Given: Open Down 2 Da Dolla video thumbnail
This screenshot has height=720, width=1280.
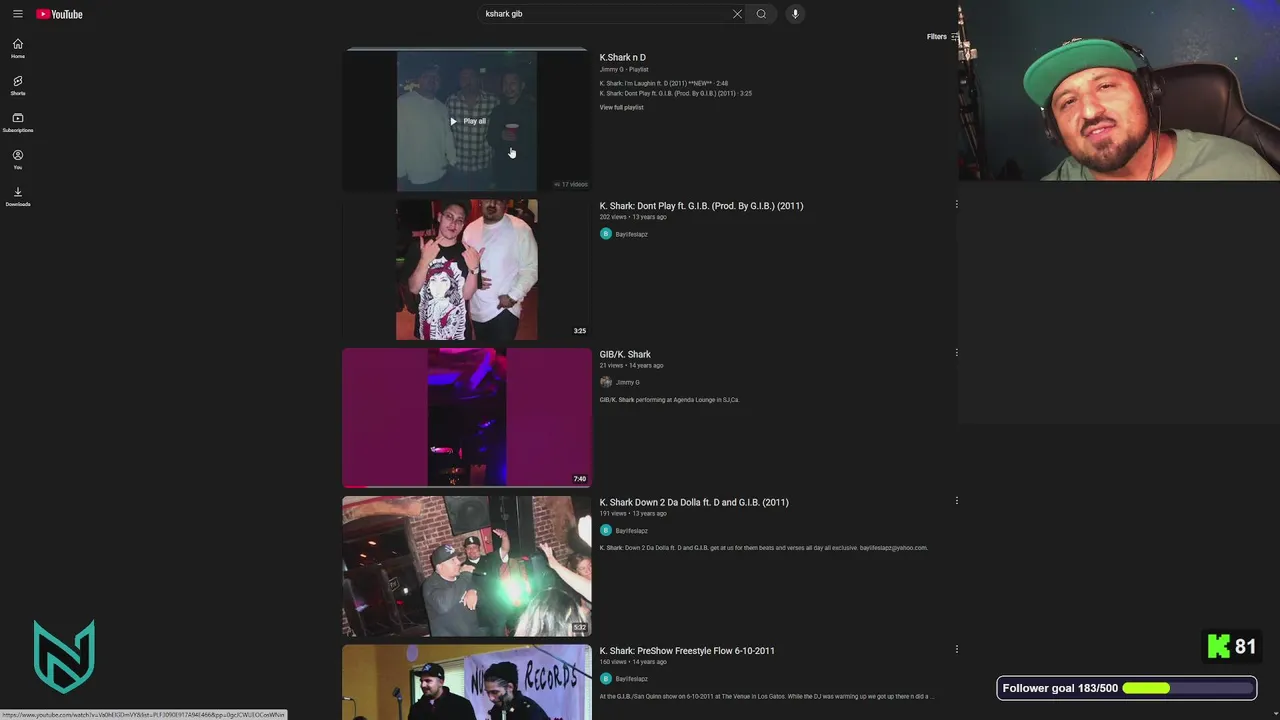Looking at the screenshot, I should [467, 566].
